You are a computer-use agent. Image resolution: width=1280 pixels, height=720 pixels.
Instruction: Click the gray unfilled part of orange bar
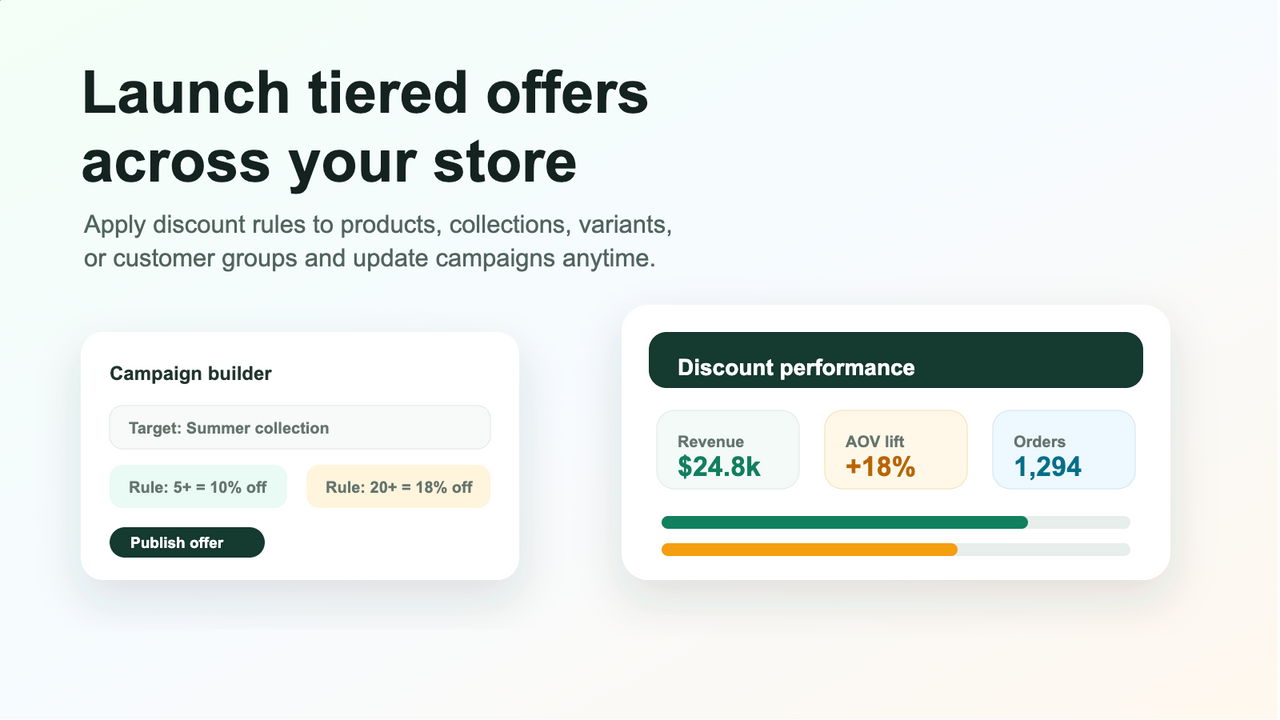click(1044, 549)
